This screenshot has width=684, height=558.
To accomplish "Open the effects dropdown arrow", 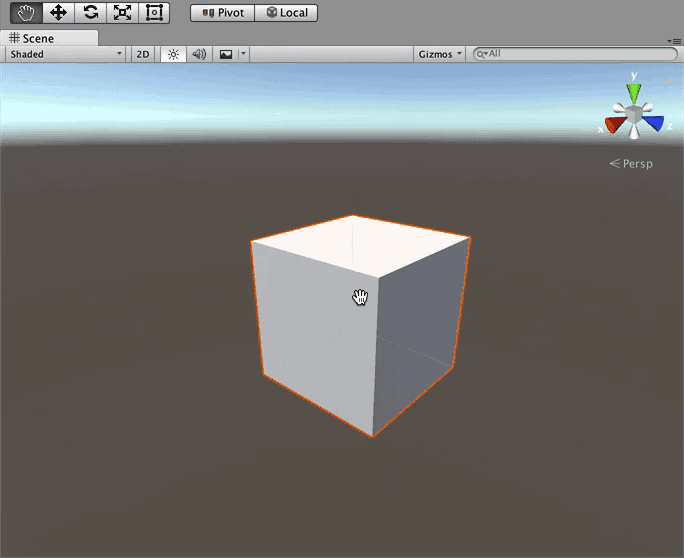I will click(243, 54).
